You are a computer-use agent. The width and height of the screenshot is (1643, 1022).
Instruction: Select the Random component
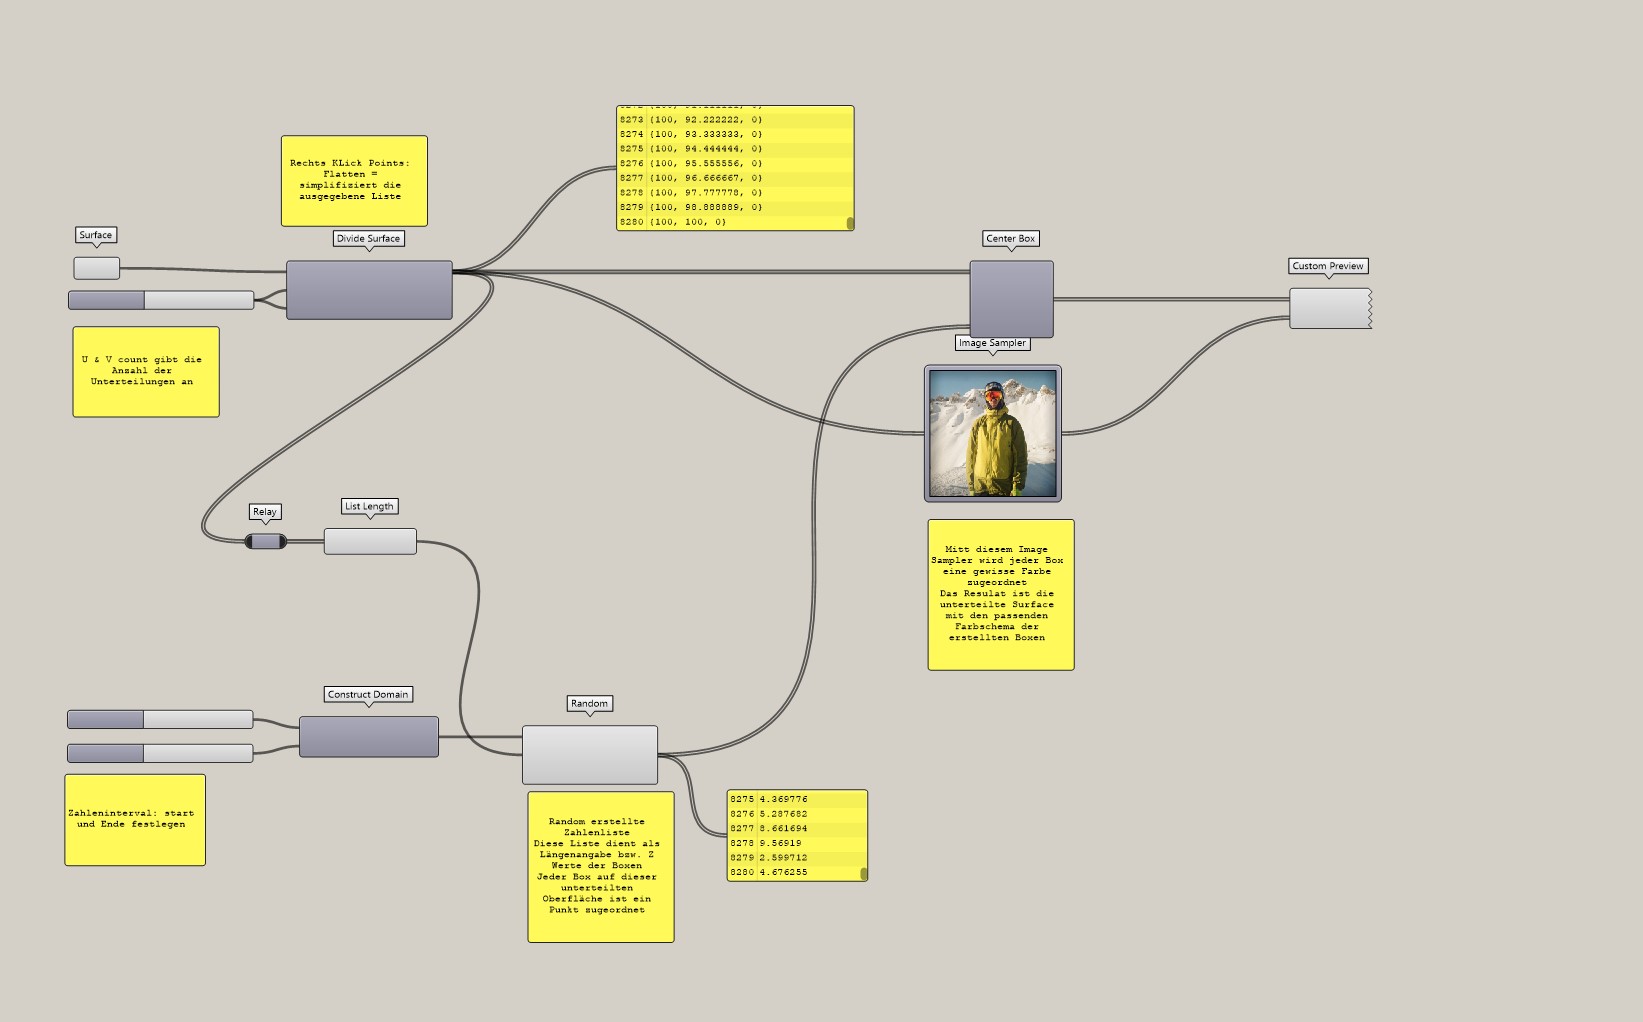(x=588, y=754)
